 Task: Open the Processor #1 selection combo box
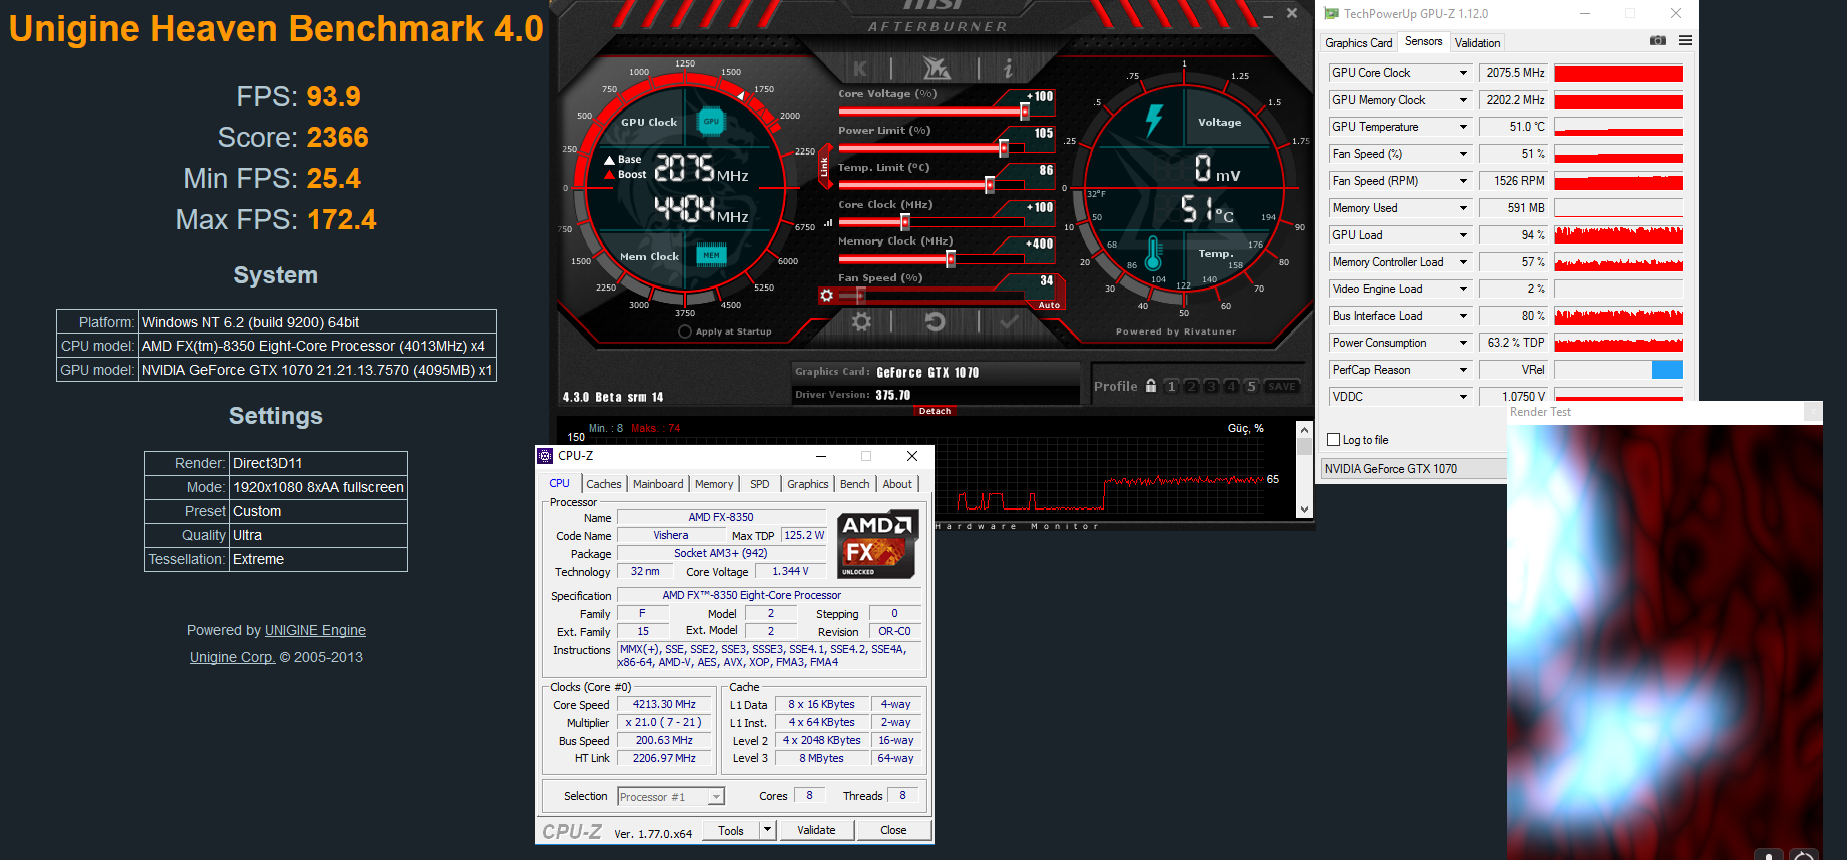click(x=670, y=797)
